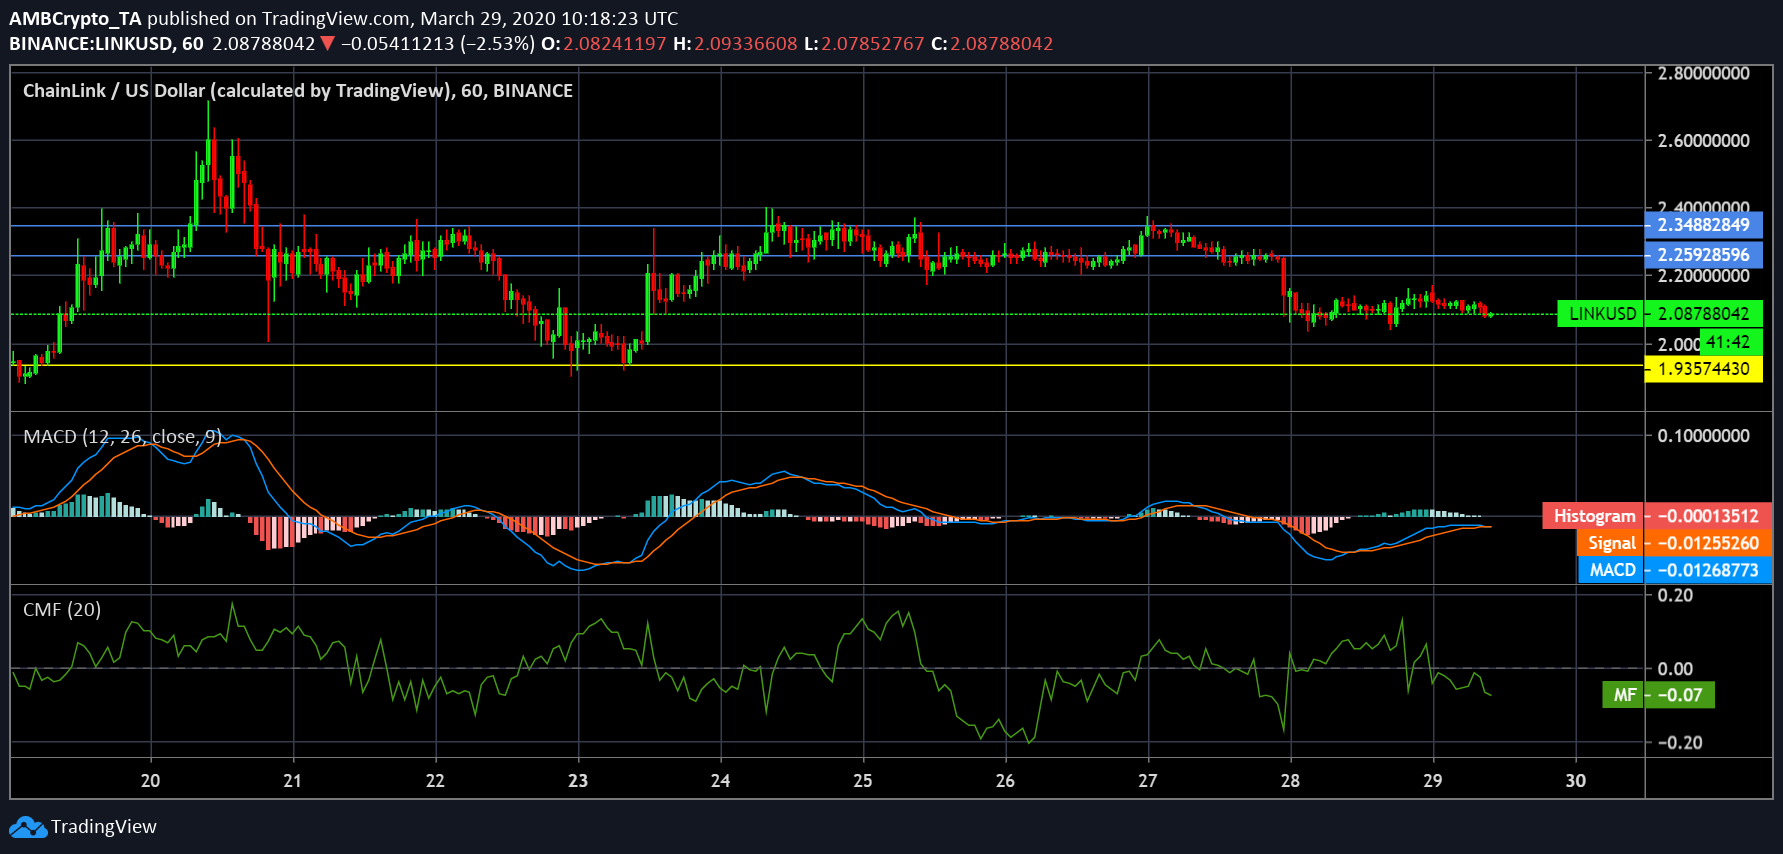
Task: Click the blue 2.34882849 price label
Action: coord(1704,225)
